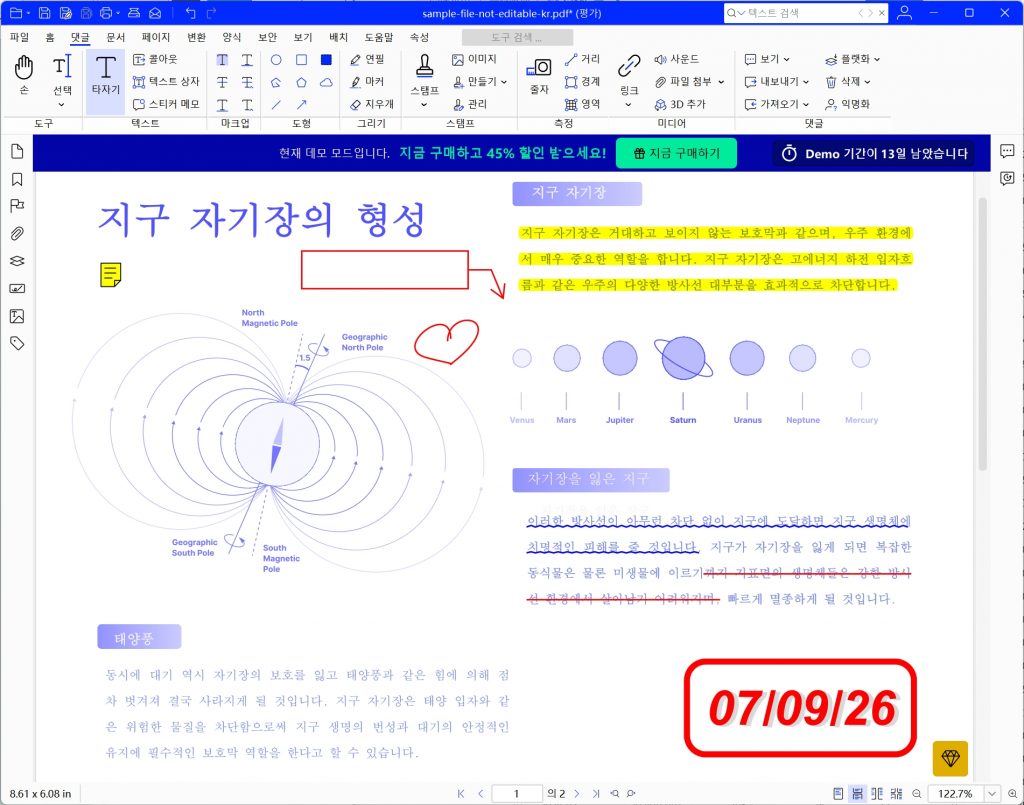
Task: Add a Sticky Note (스티커 메모)
Action: click(x=166, y=104)
